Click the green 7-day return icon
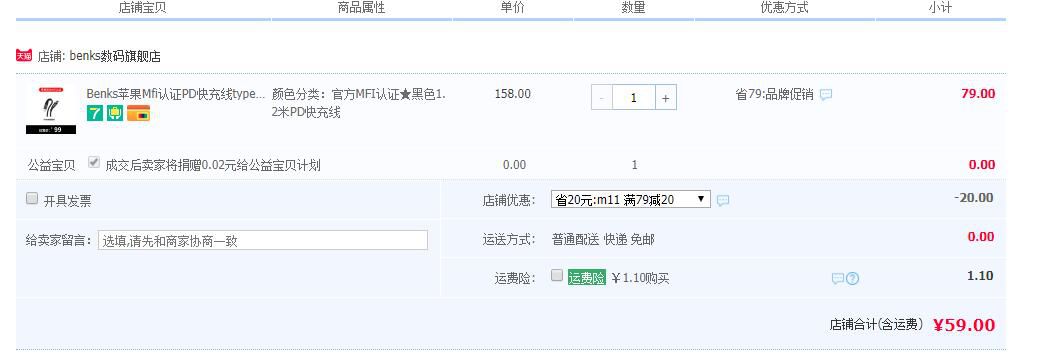The image size is (1057, 361). coord(95,114)
